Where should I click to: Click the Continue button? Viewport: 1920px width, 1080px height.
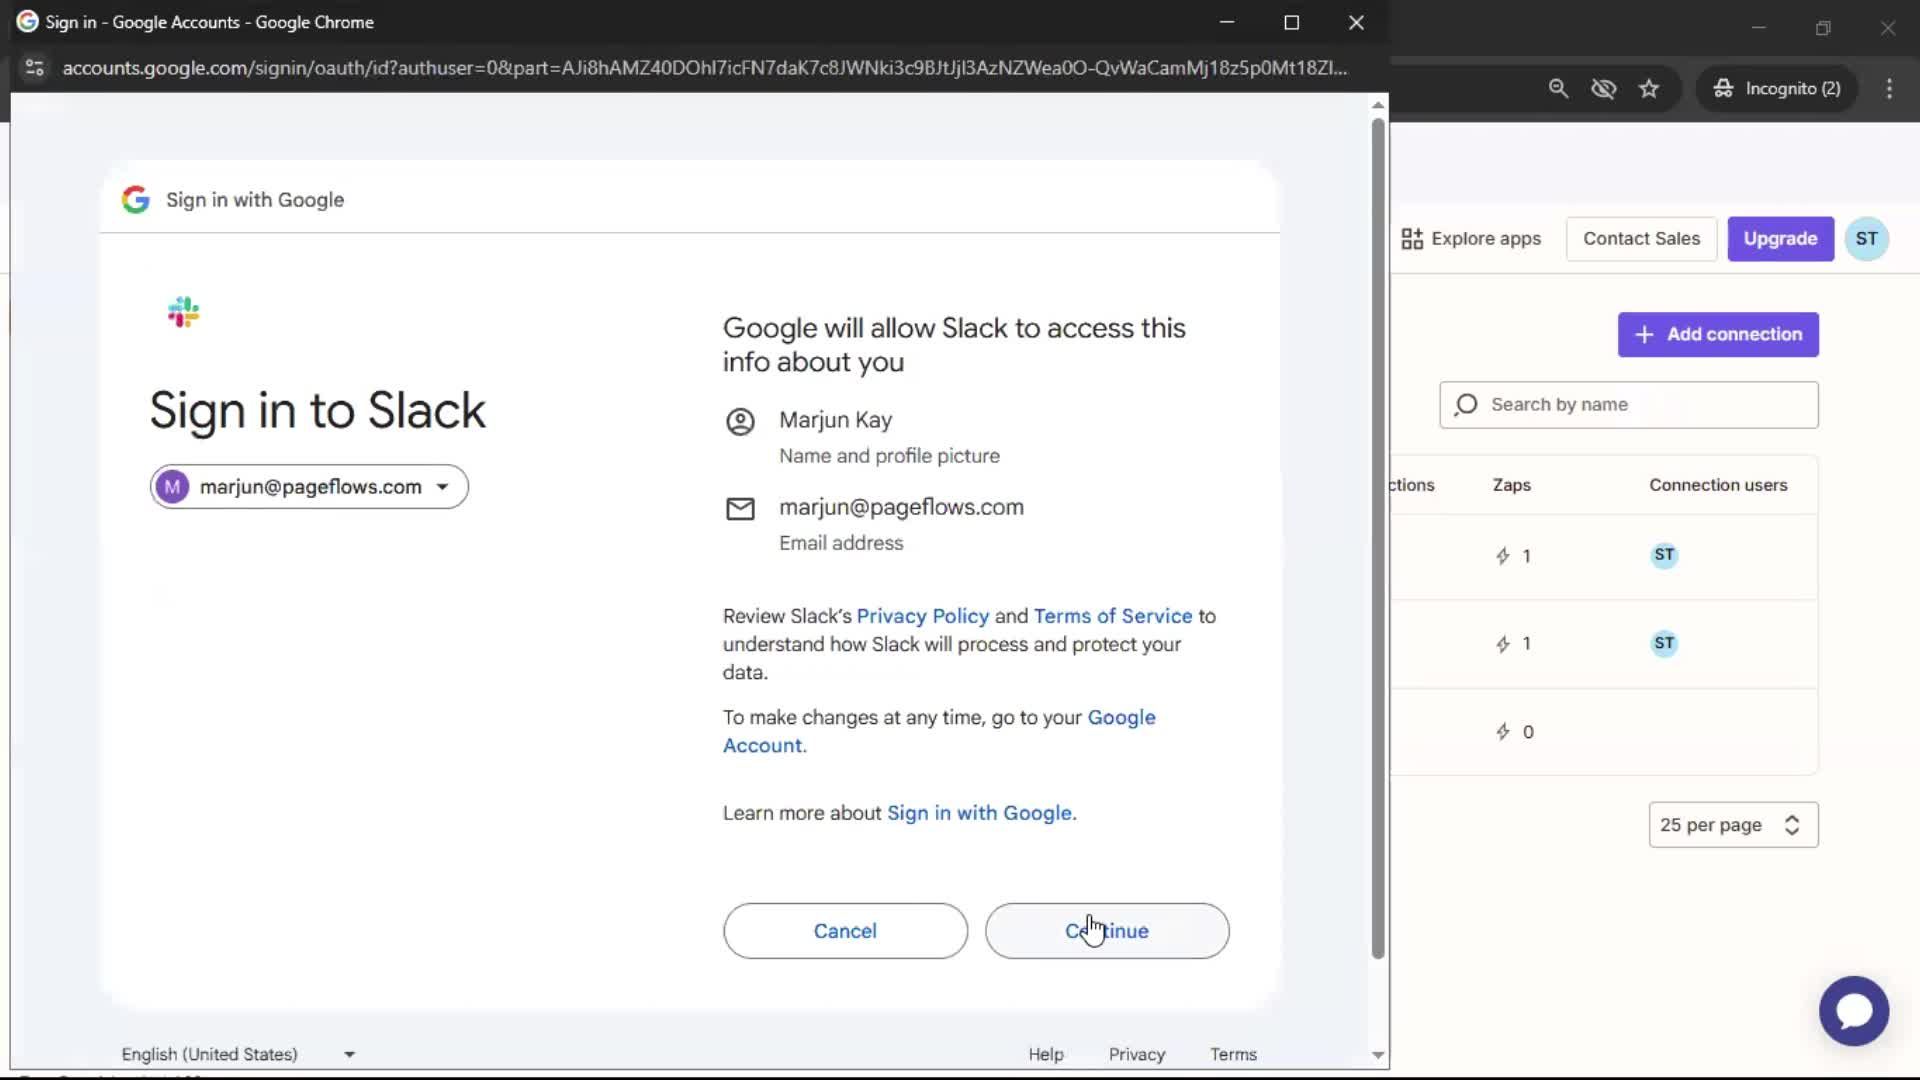[1107, 931]
